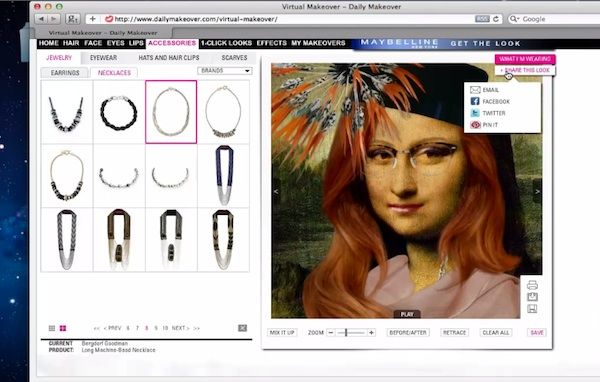Viewport: 600px width, 382px height.
Task: Click the floppy disk save icon
Action: [532, 309]
